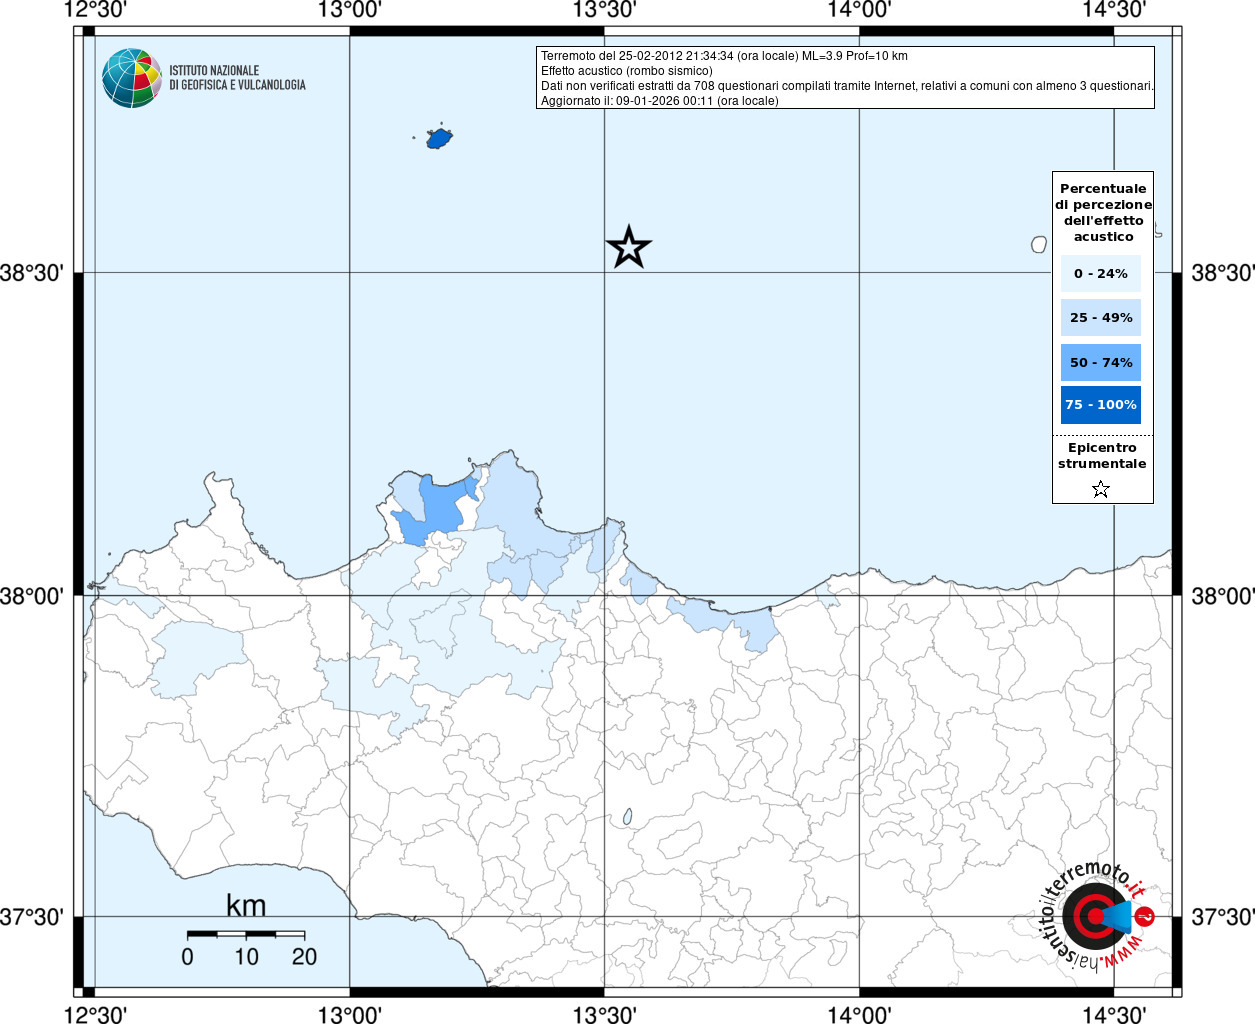Image resolution: width=1255 pixels, height=1024 pixels.
Task: Click the INGV globe logo
Action: (131, 78)
